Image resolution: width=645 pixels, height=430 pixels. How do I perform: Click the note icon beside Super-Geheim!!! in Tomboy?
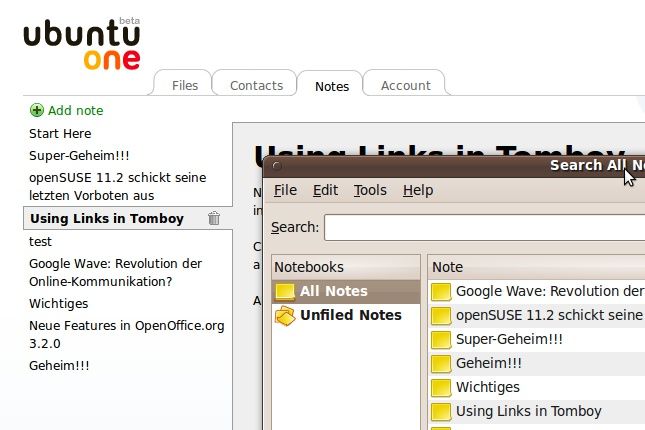pos(441,340)
